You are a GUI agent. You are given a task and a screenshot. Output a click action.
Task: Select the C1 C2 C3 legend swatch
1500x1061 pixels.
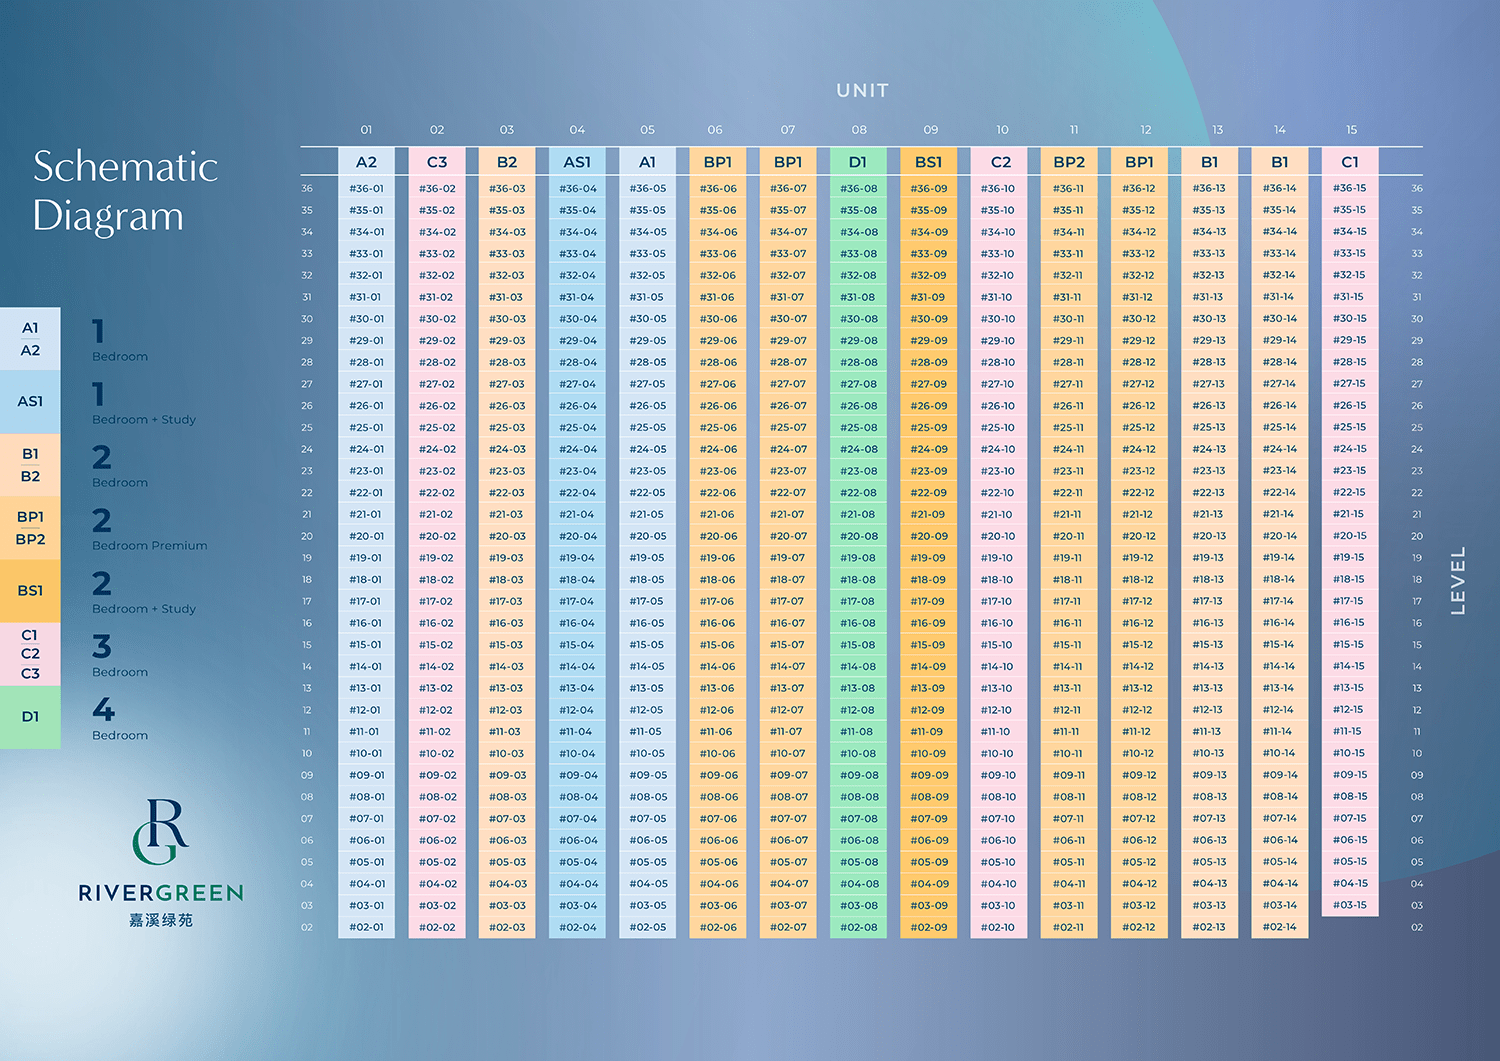click(30, 654)
